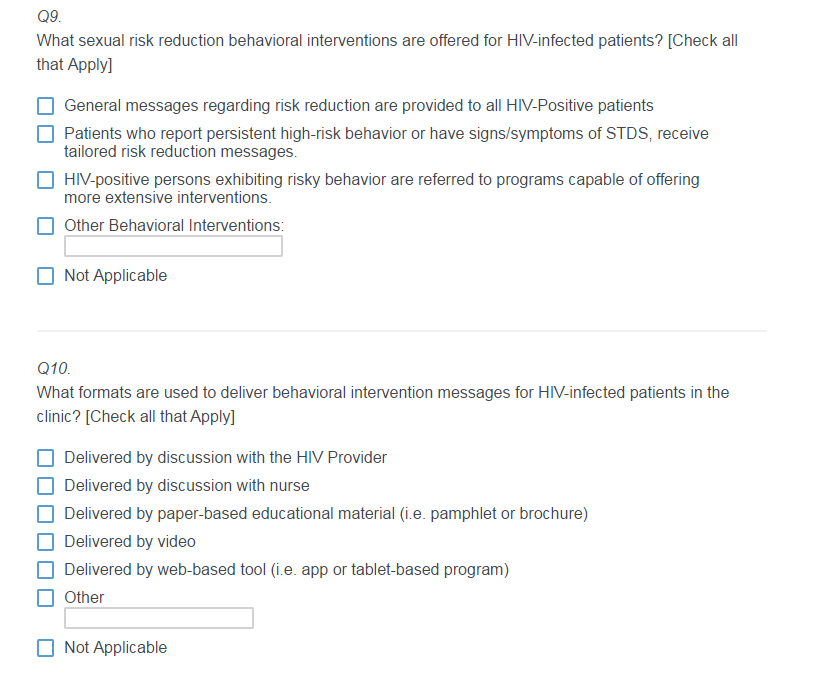The width and height of the screenshot is (836, 679).
Task: Check 'Delivered by web-based tool' option
Action: (46, 570)
